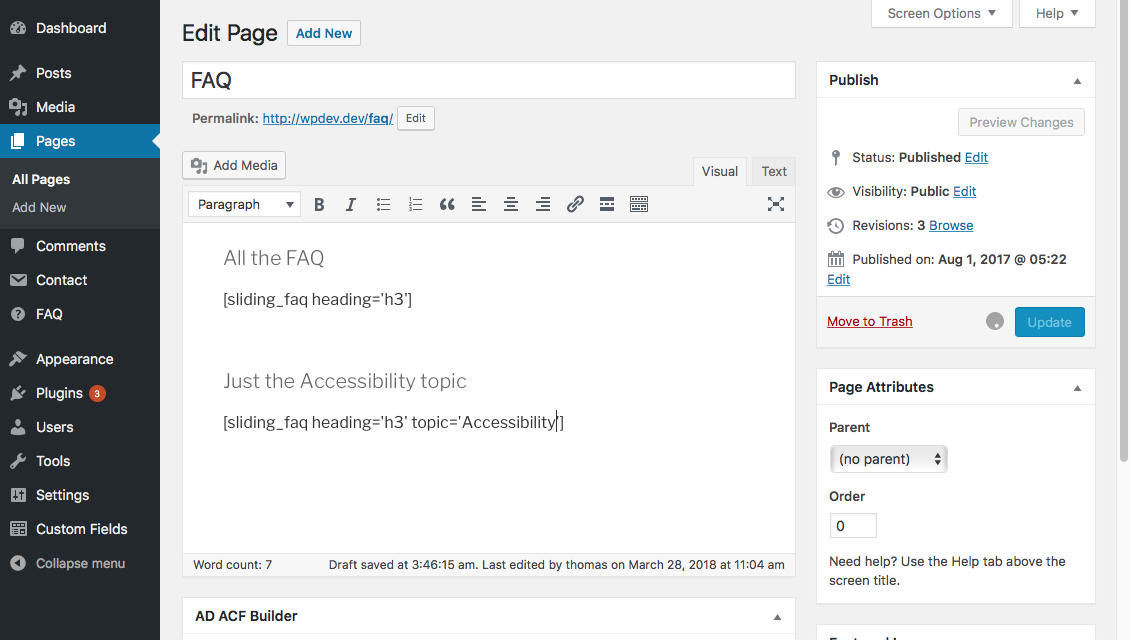Open Plugins in the sidebar menu
Image resolution: width=1130 pixels, height=640 pixels.
[x=59, y=393]
